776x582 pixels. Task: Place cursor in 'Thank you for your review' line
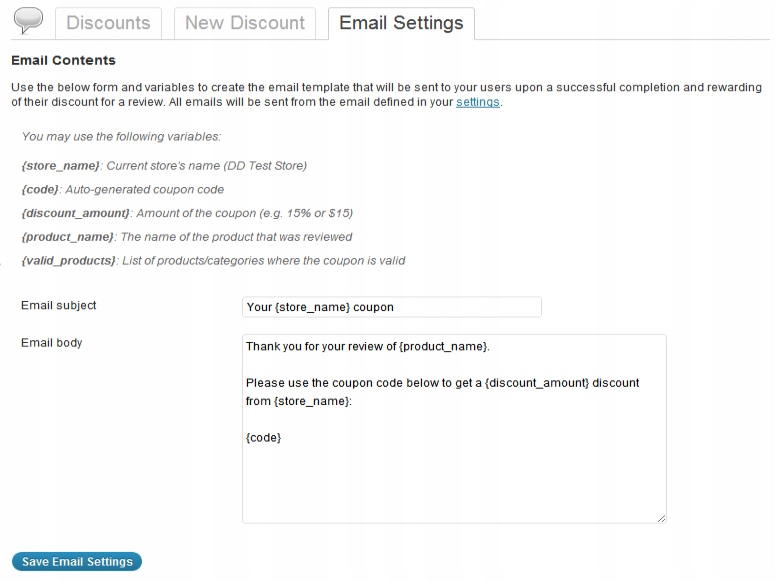coord(367,347)
